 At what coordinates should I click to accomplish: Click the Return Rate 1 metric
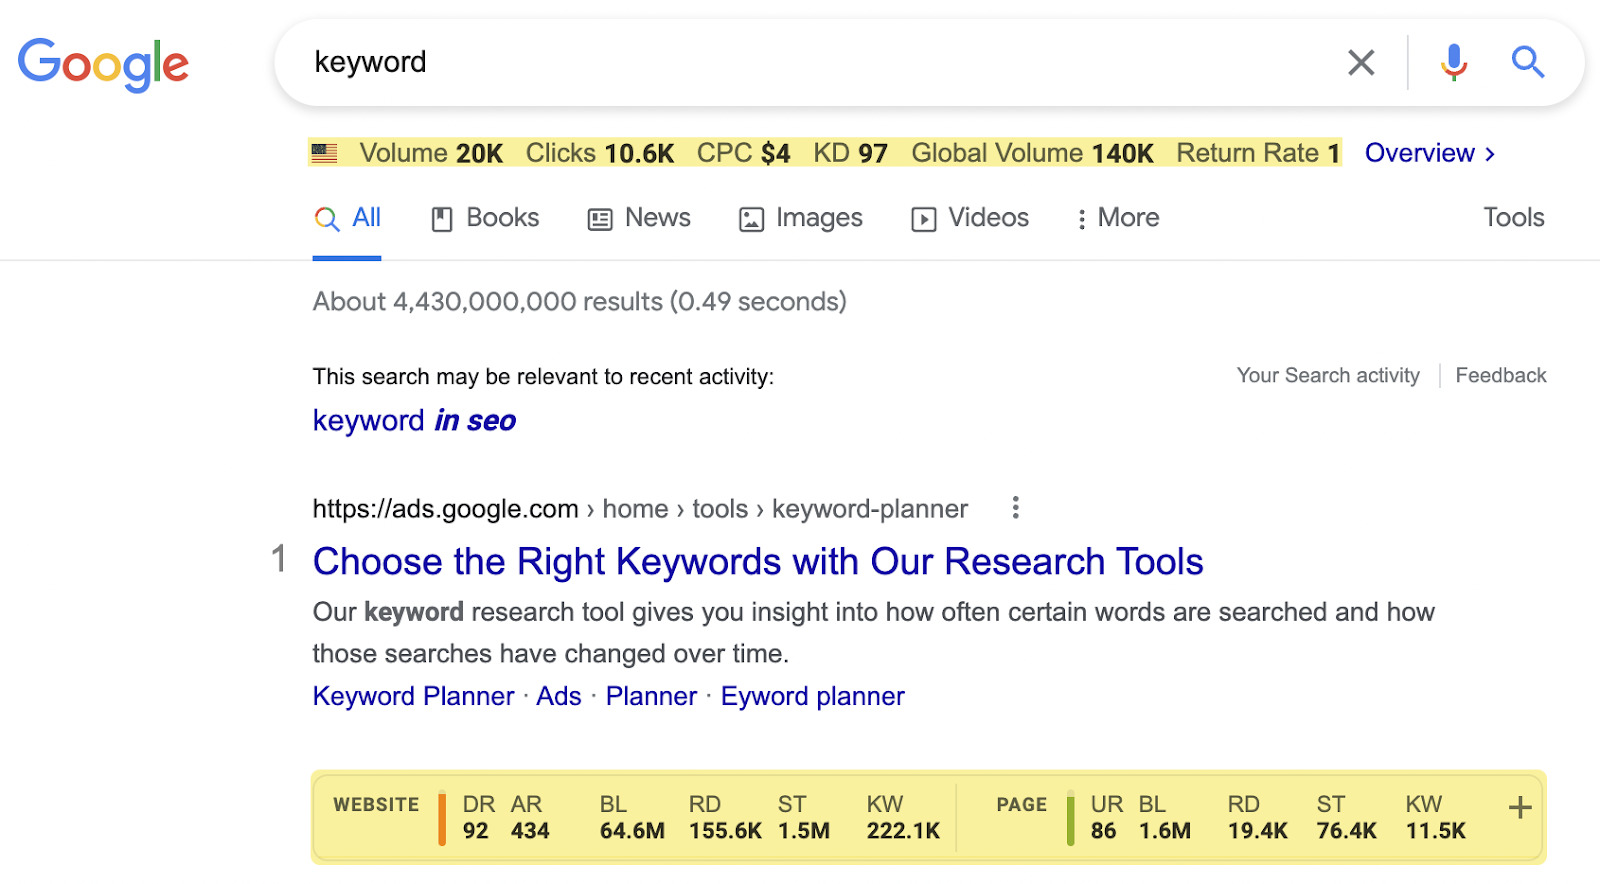coord(1258,153)
